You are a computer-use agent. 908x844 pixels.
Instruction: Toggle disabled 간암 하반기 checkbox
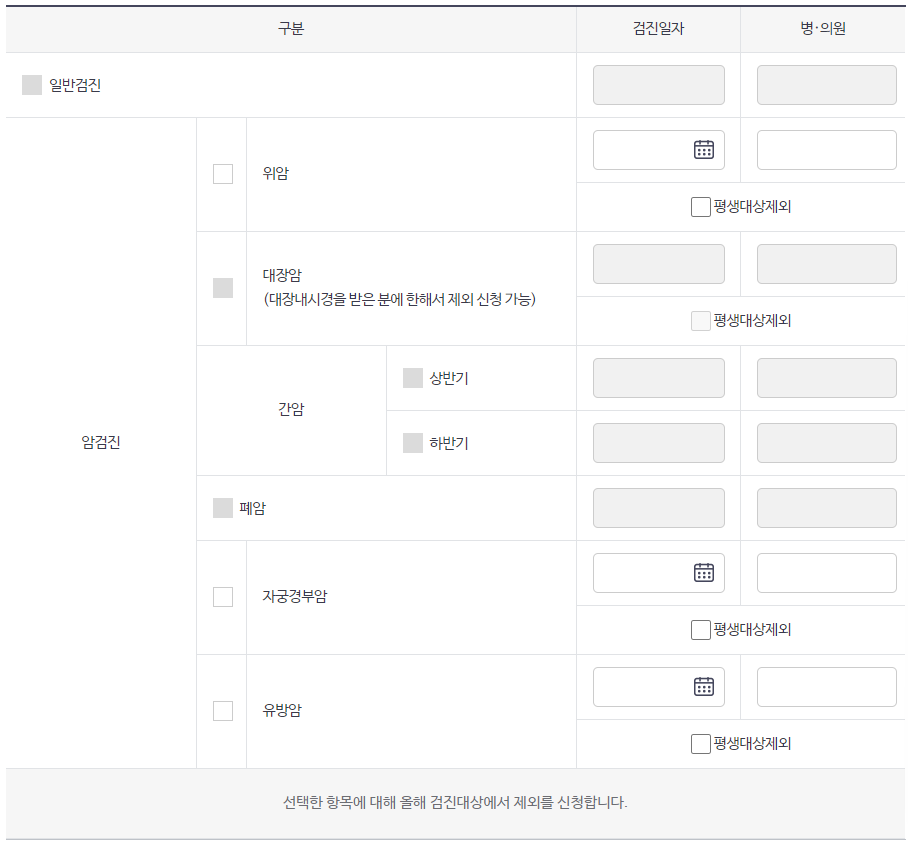pyautogui.click(x=413, y=443)
